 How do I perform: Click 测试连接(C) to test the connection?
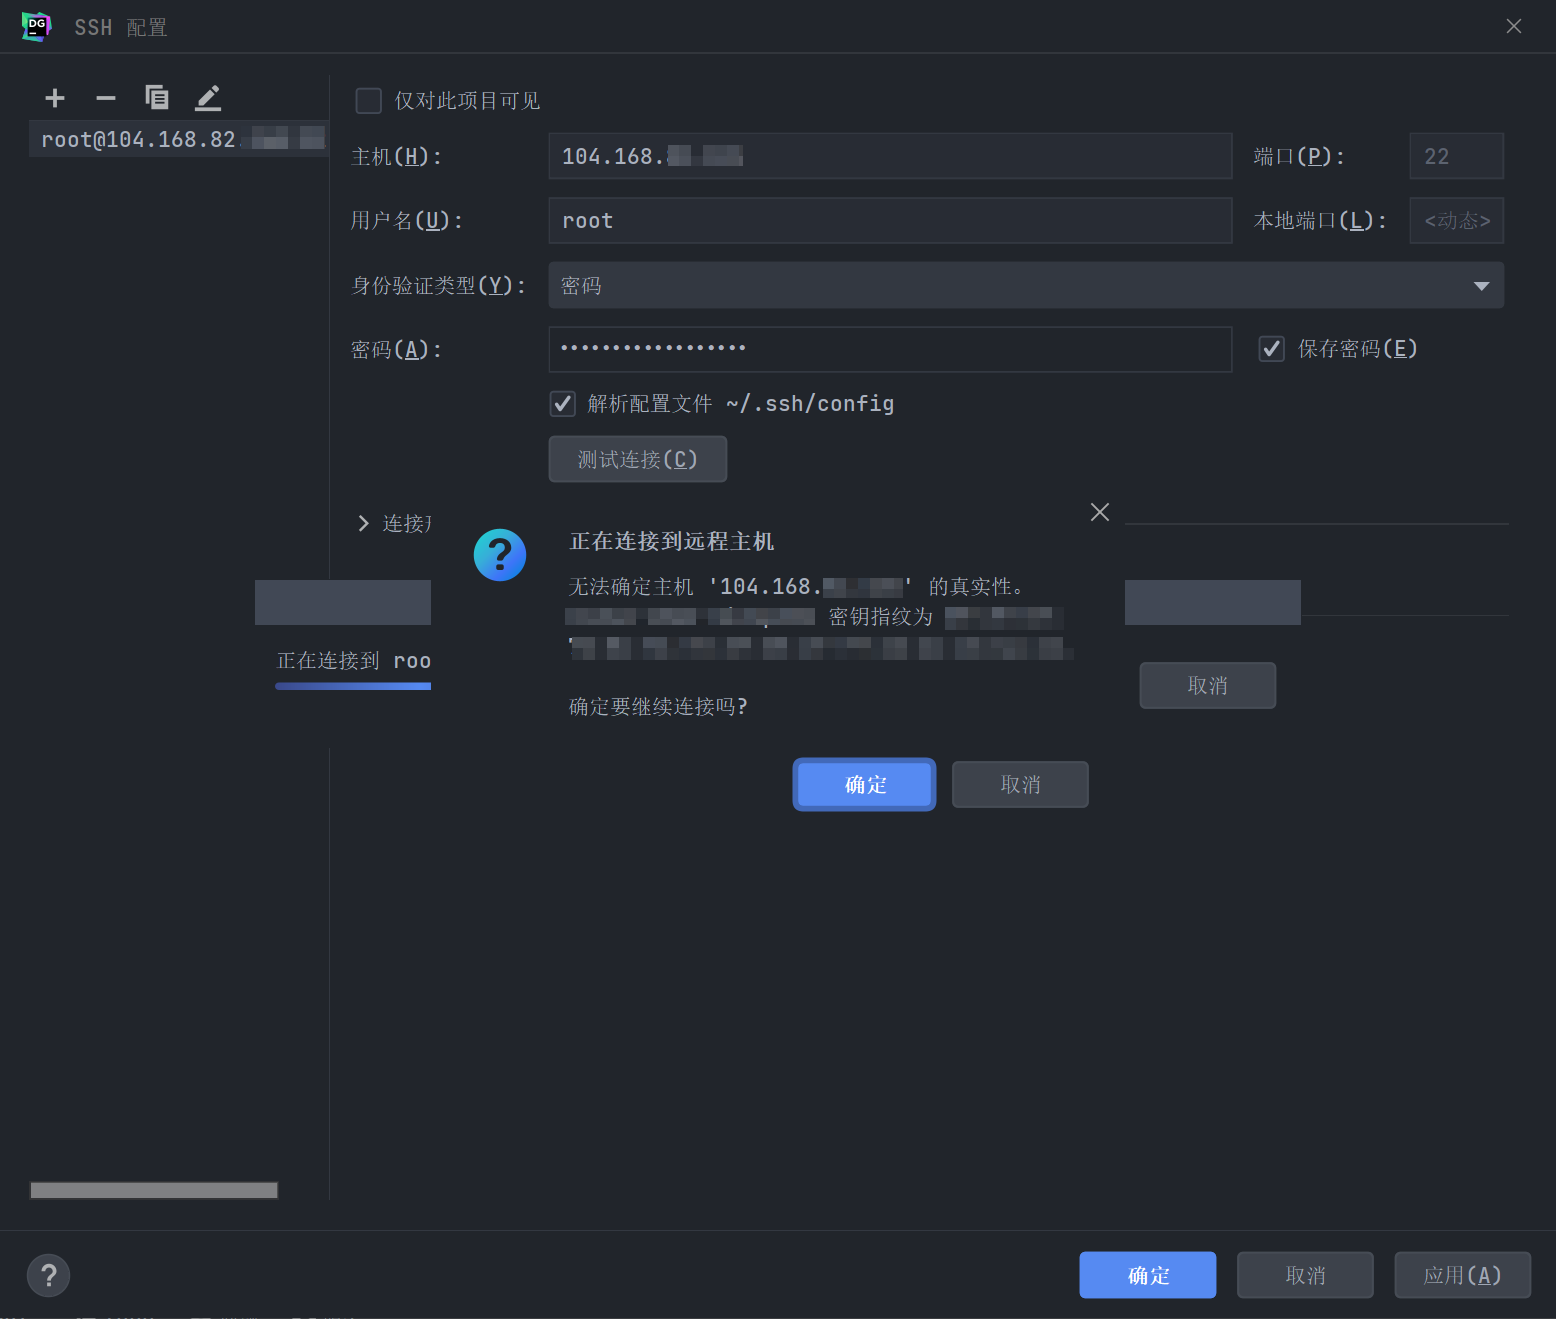coord(637,458)
